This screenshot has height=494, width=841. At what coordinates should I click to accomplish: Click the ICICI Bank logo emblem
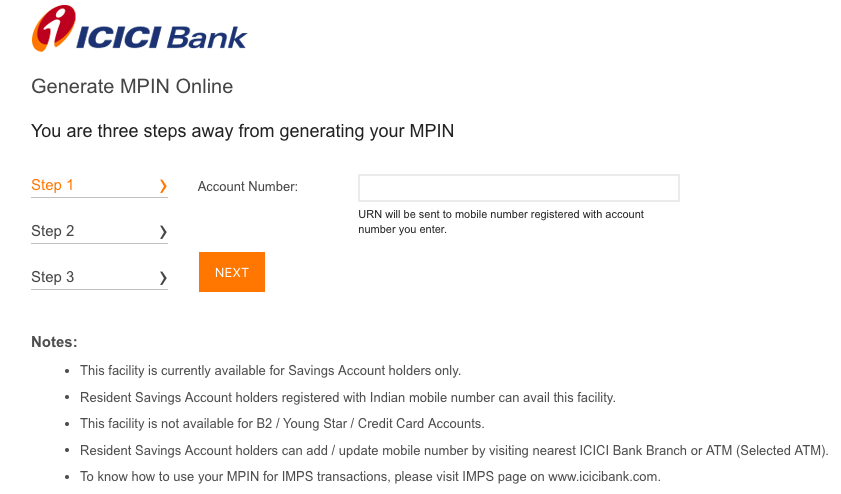pos(53,28)
